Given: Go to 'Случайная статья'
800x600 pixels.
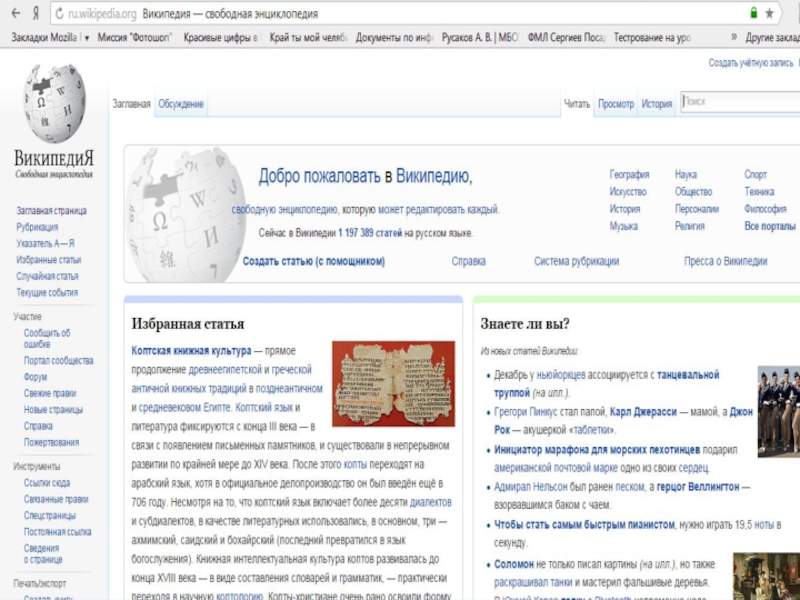Looking at the screenshot, I should (47, 276).
